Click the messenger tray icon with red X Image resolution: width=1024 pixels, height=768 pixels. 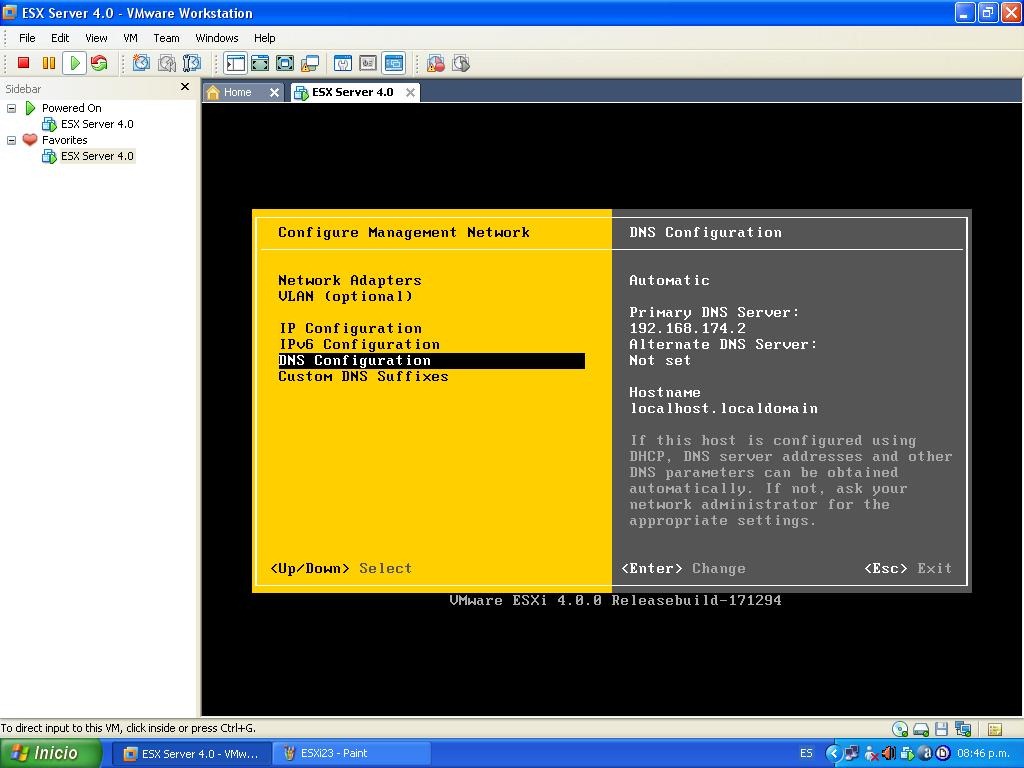pos(871,754)
